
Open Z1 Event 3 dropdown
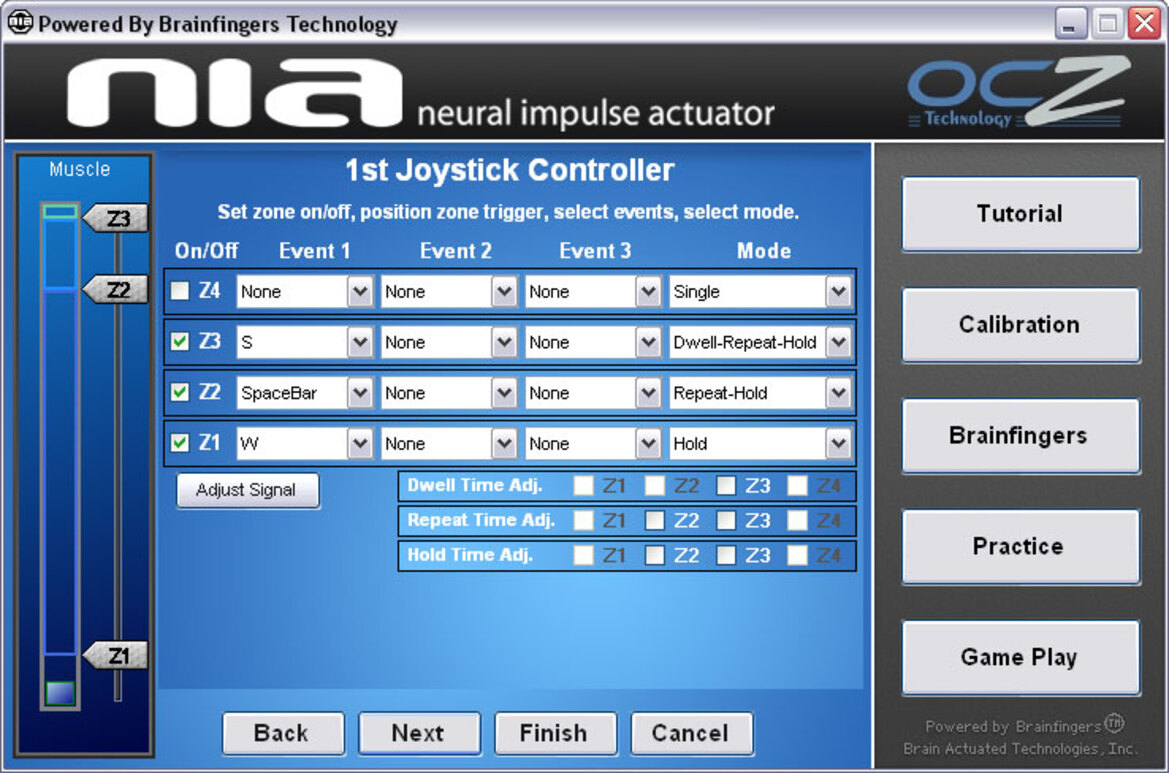[593, 444]
